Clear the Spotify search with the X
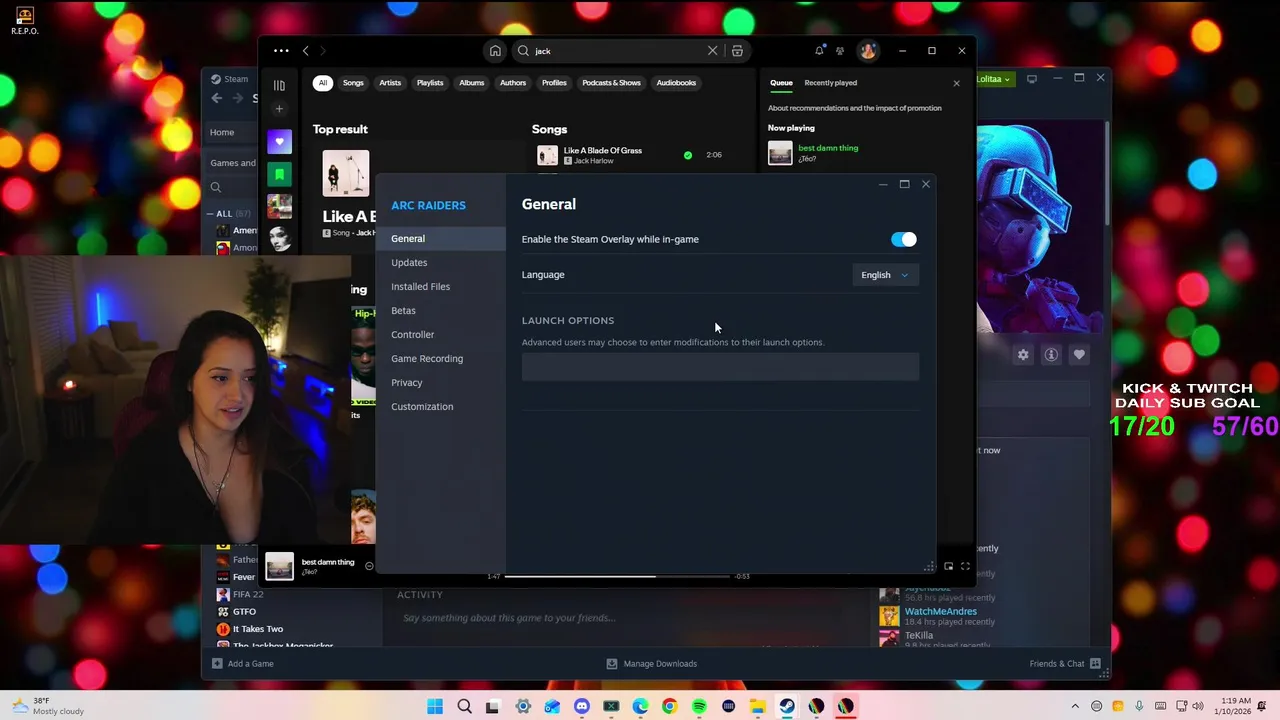Image resolution: width=1280 pixels, height=720 pixels. [x=713, y=51]
